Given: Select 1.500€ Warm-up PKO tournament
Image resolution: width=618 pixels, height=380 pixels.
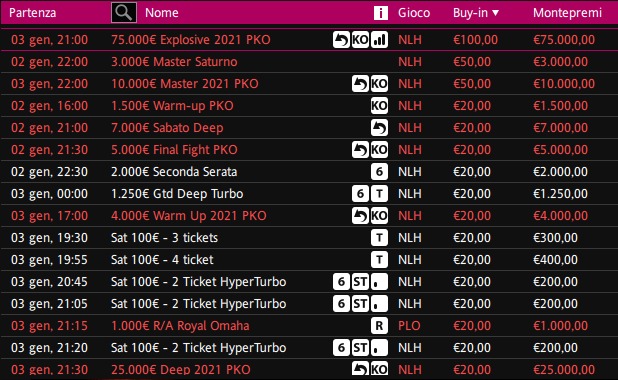Looking at the screenshot, I should pos(172,106).
